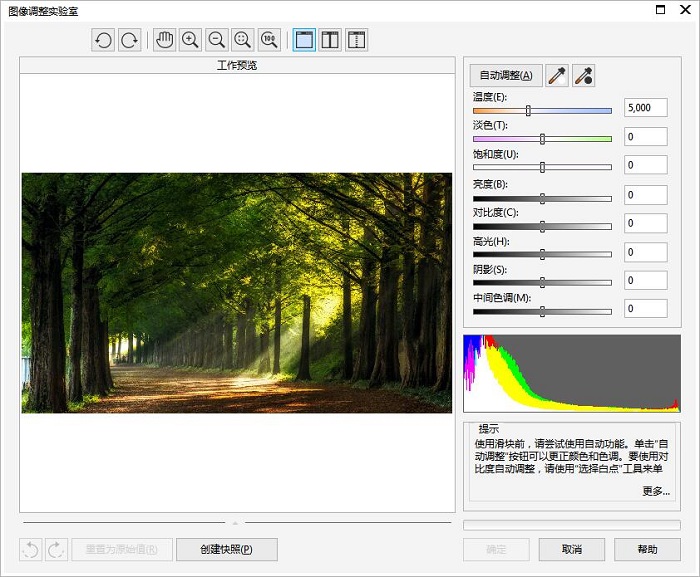The width and height of the screenshot is (700, 577).
Task: Click the fit-to-window zoom icon
Action: (x=243, y=40)
